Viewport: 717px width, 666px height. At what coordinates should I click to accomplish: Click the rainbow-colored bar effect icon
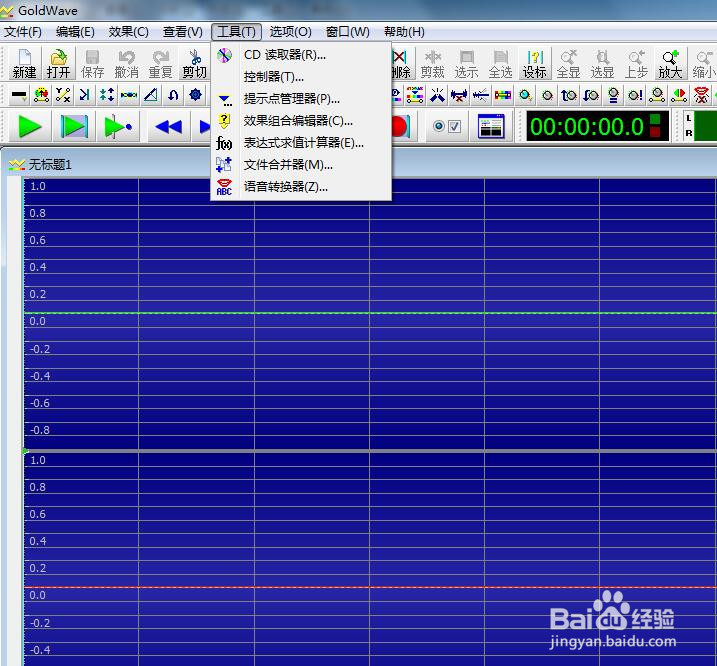[503, 95]
